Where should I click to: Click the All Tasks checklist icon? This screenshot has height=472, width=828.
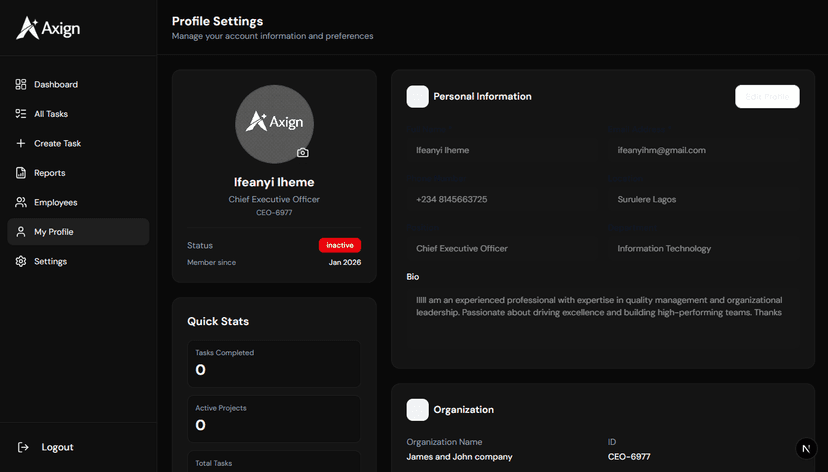coord(21,114)
